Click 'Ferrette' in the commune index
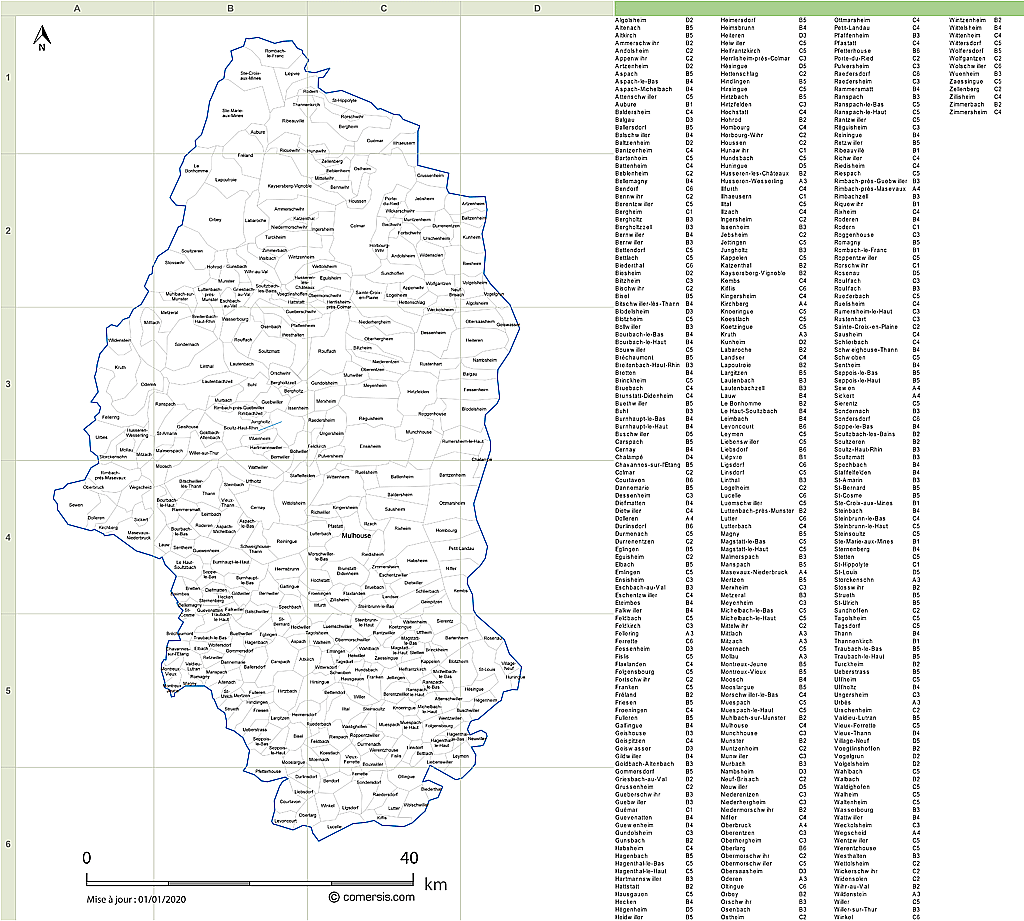Image resolution: width=1024 pixels, height=921 pixels. 628,641
